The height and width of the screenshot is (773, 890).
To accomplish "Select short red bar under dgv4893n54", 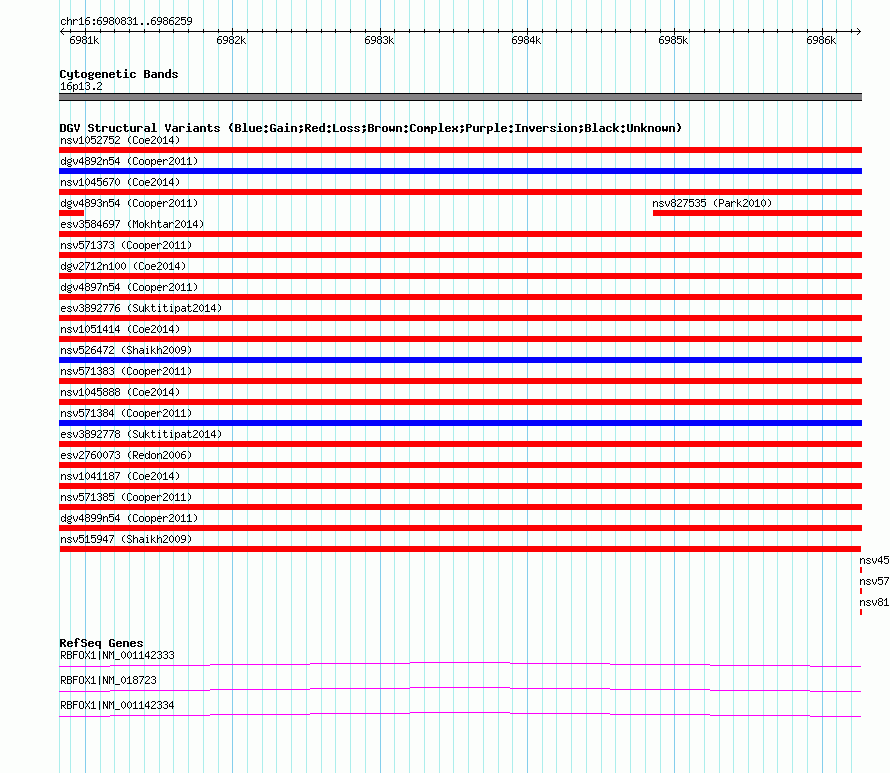I will 72,213.
